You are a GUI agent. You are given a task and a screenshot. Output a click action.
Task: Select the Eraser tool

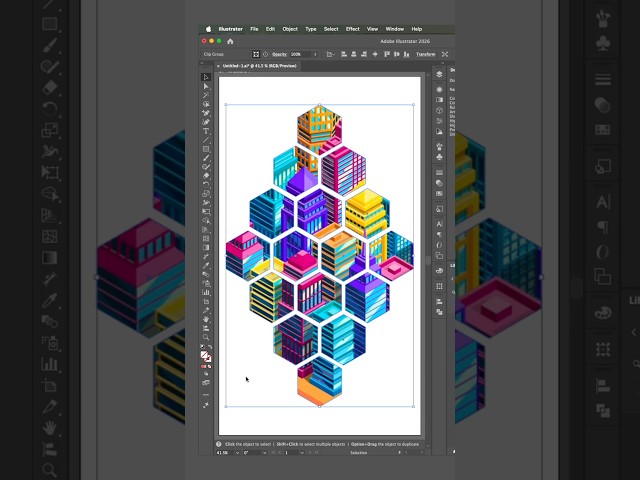click(x=206, y=176)
